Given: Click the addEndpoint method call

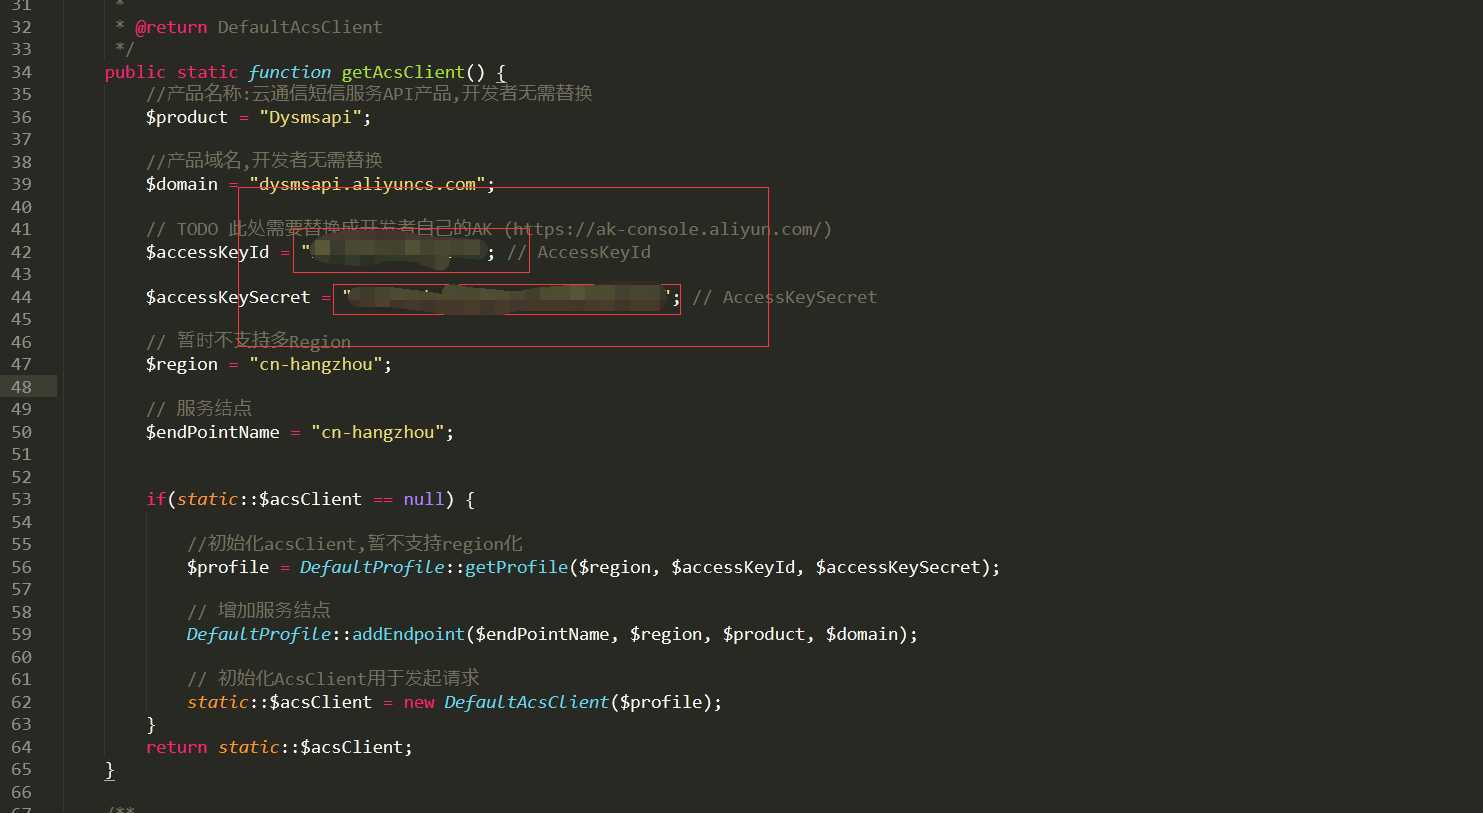Looking at the screenshot, I should pyautogui.click(x=409, y=634).
